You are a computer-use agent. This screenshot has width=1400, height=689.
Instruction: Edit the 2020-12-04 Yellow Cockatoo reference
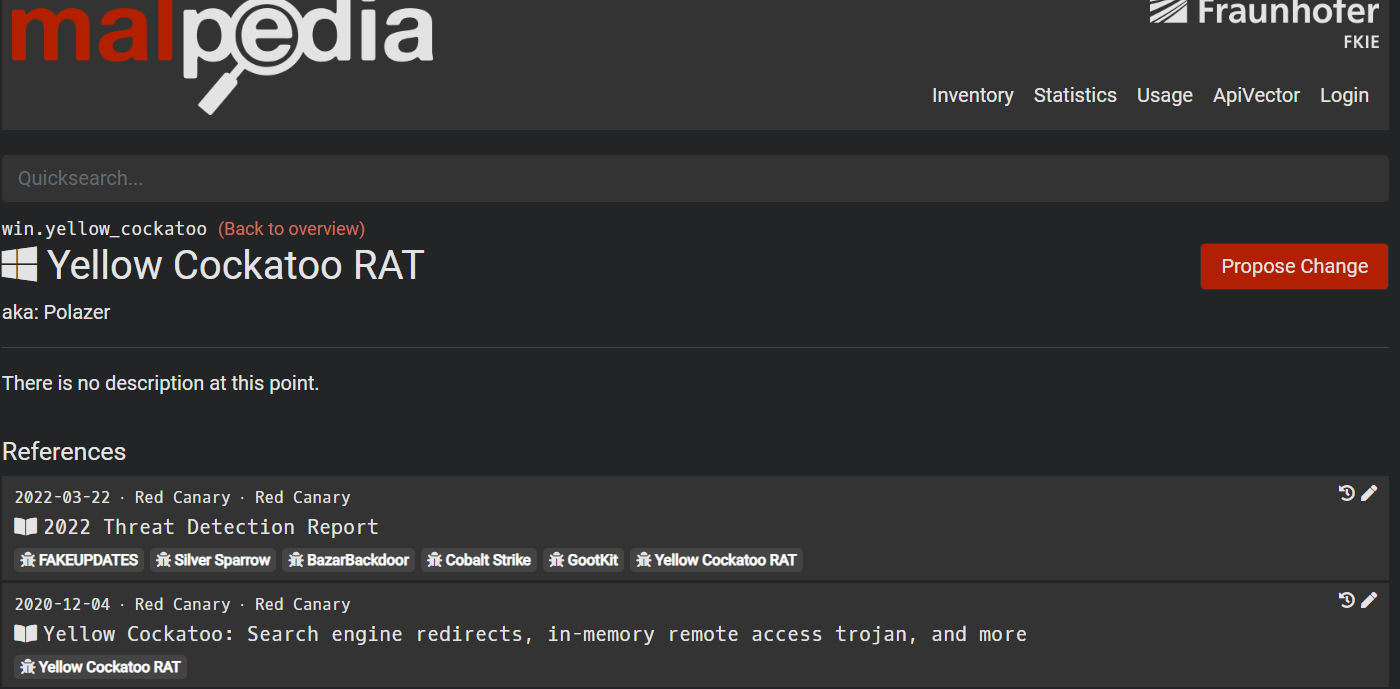[1369, 600]
